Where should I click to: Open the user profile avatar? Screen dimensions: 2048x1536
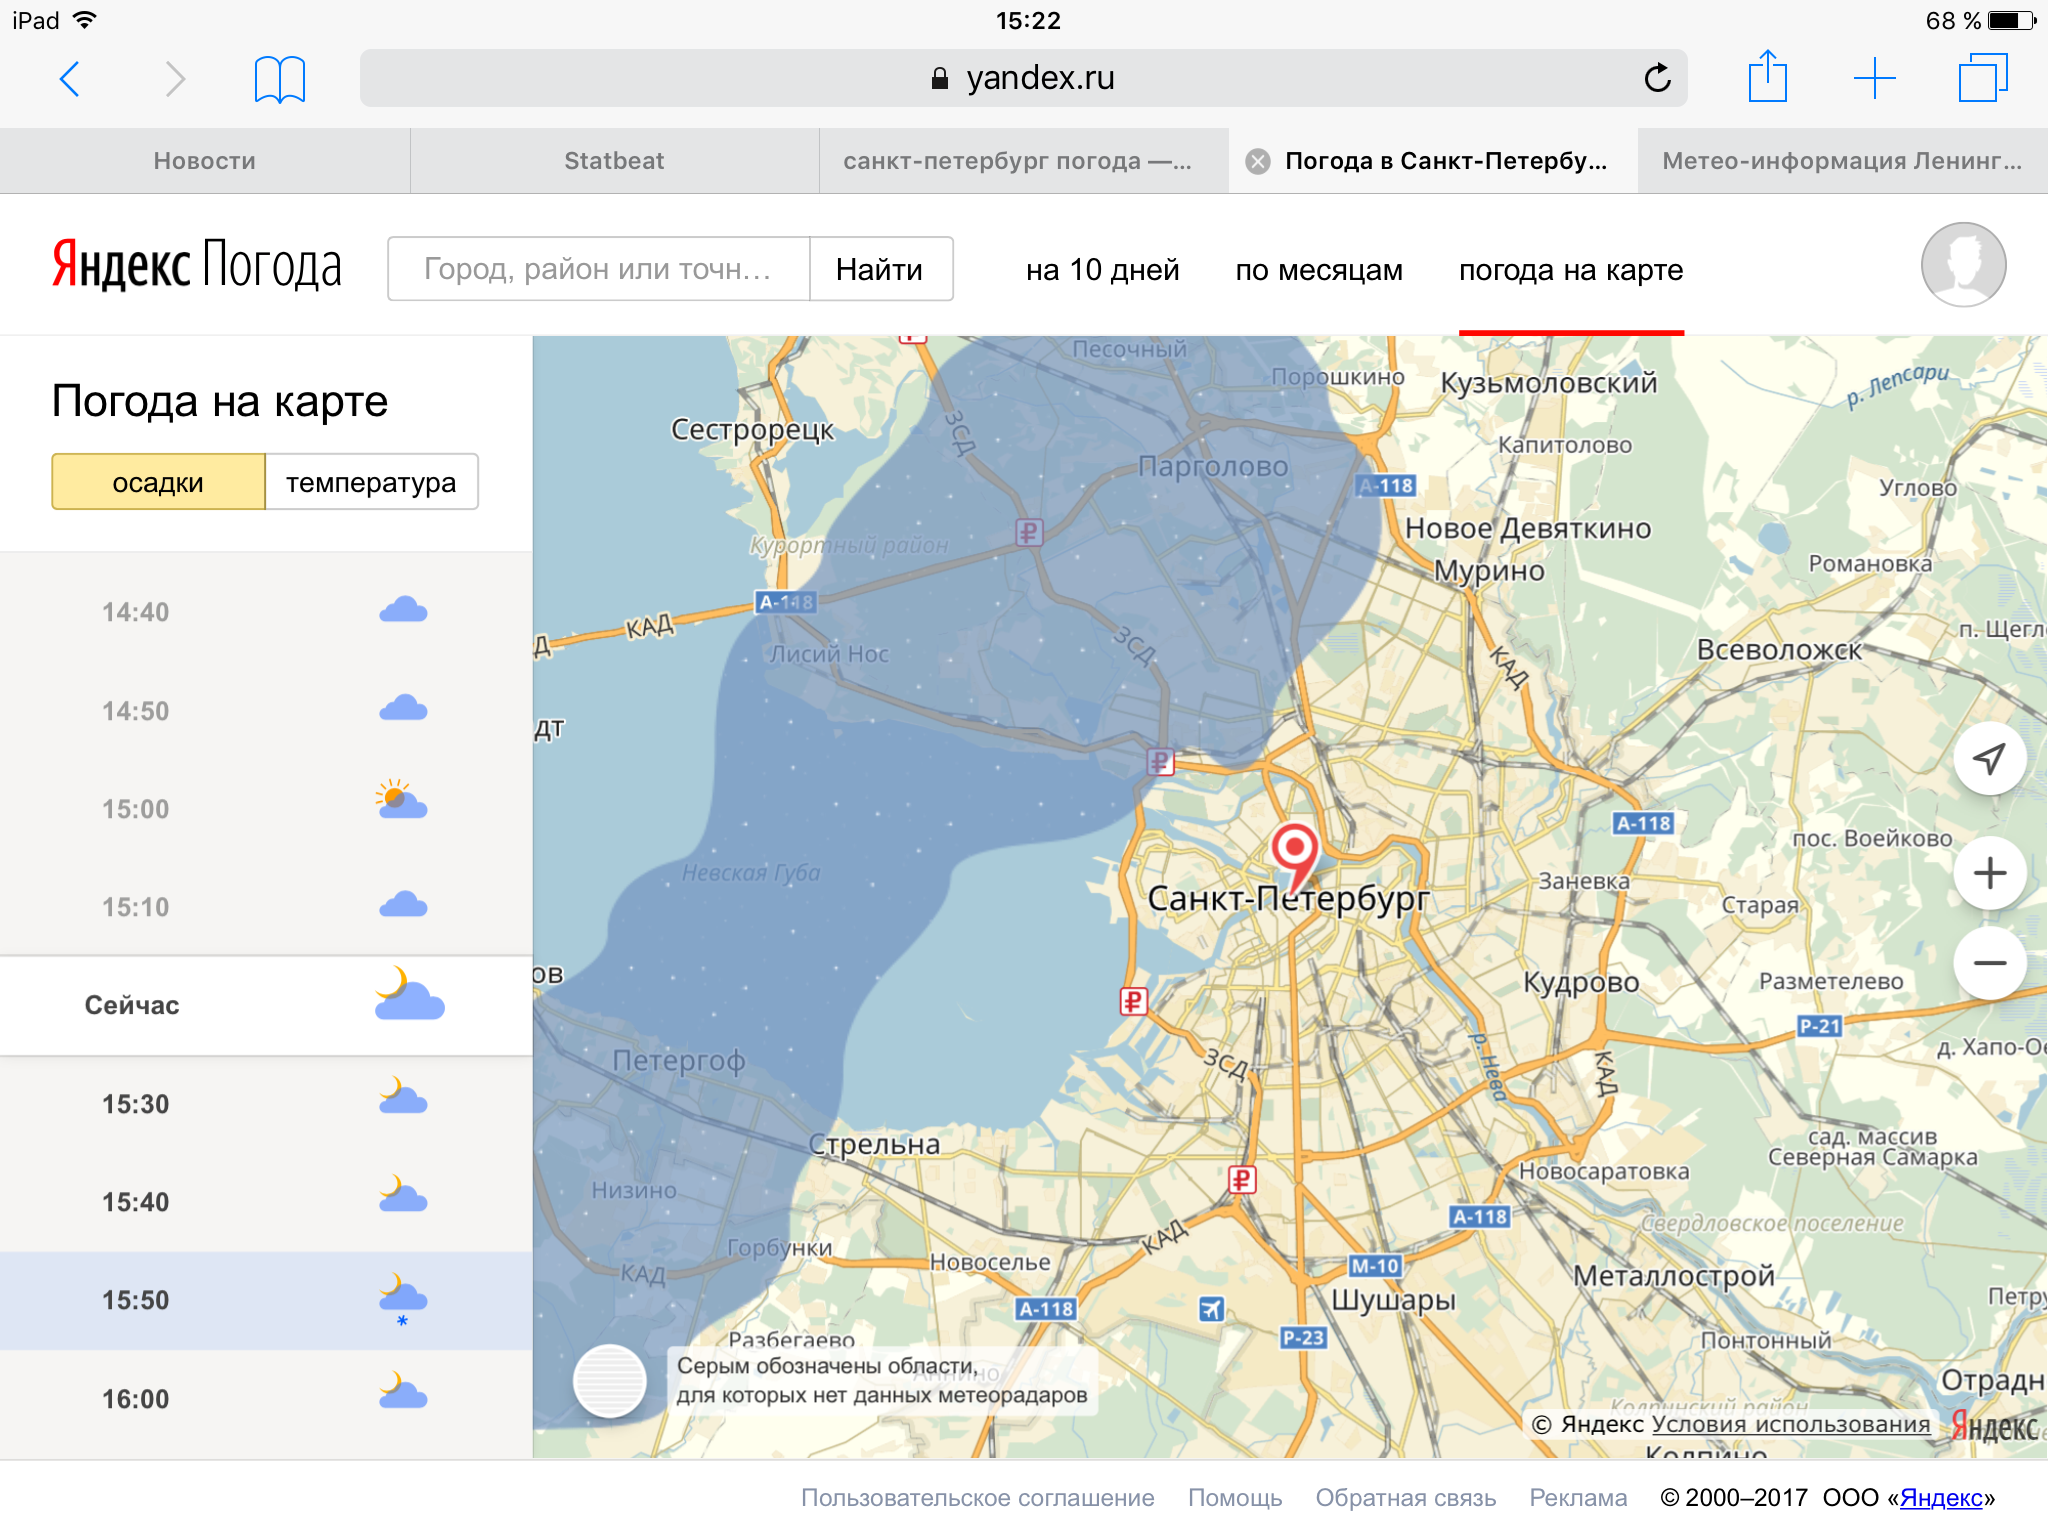1963,264
